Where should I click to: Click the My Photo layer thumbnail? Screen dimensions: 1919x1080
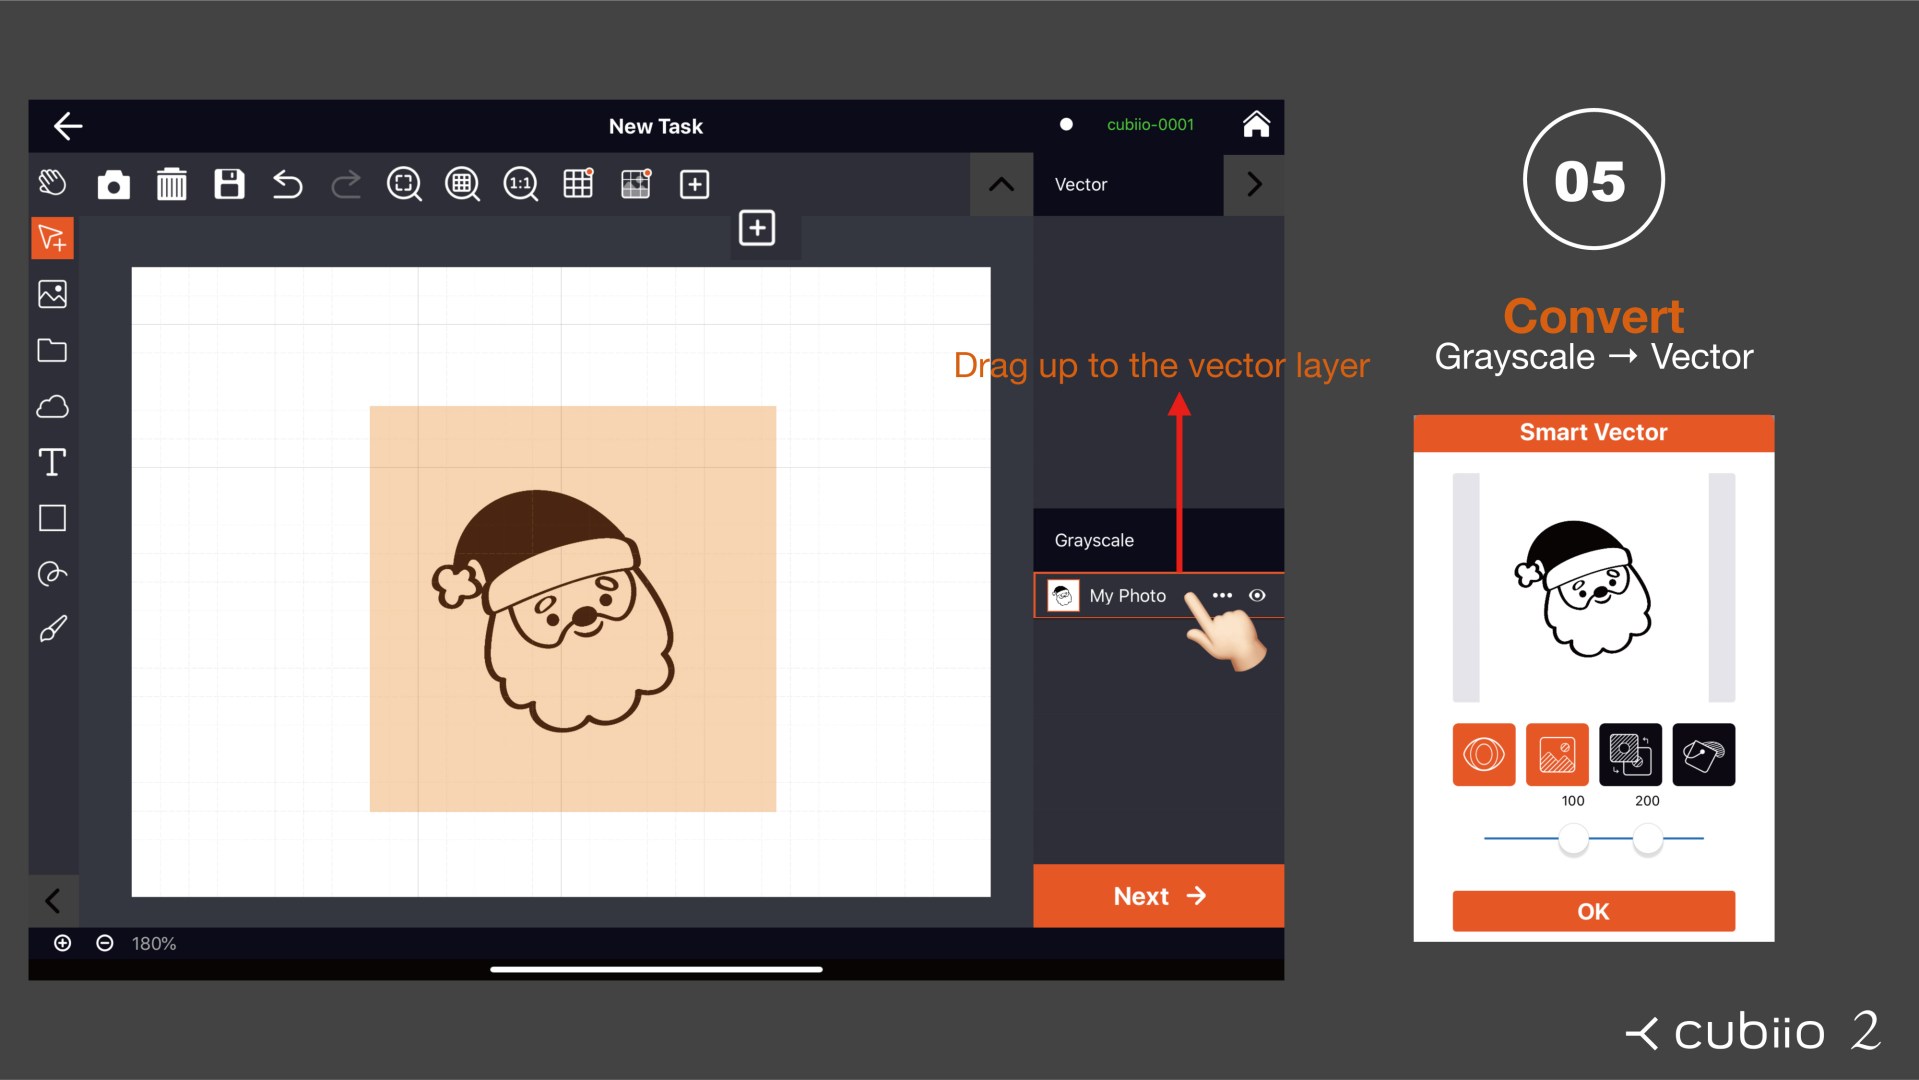pos(1064,595)
